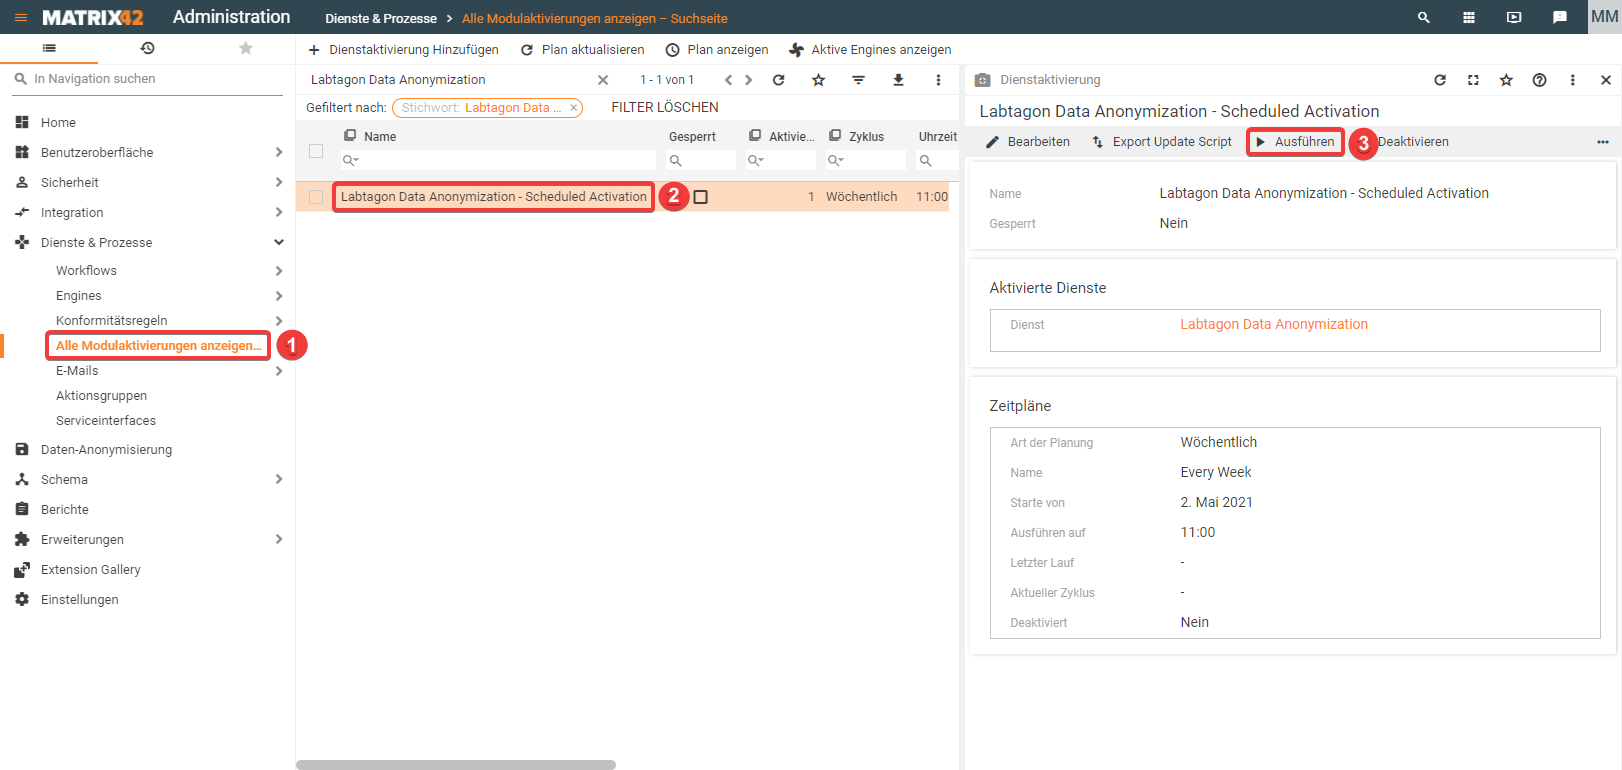Viewport: 1622px width, 770px height.
Task: Expand Integration navigation section
Action: coord(278,212)
